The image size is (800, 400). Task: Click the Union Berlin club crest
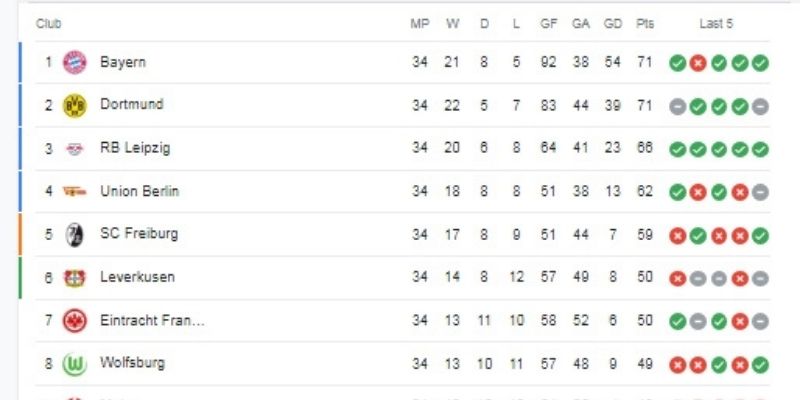(75, 191)
